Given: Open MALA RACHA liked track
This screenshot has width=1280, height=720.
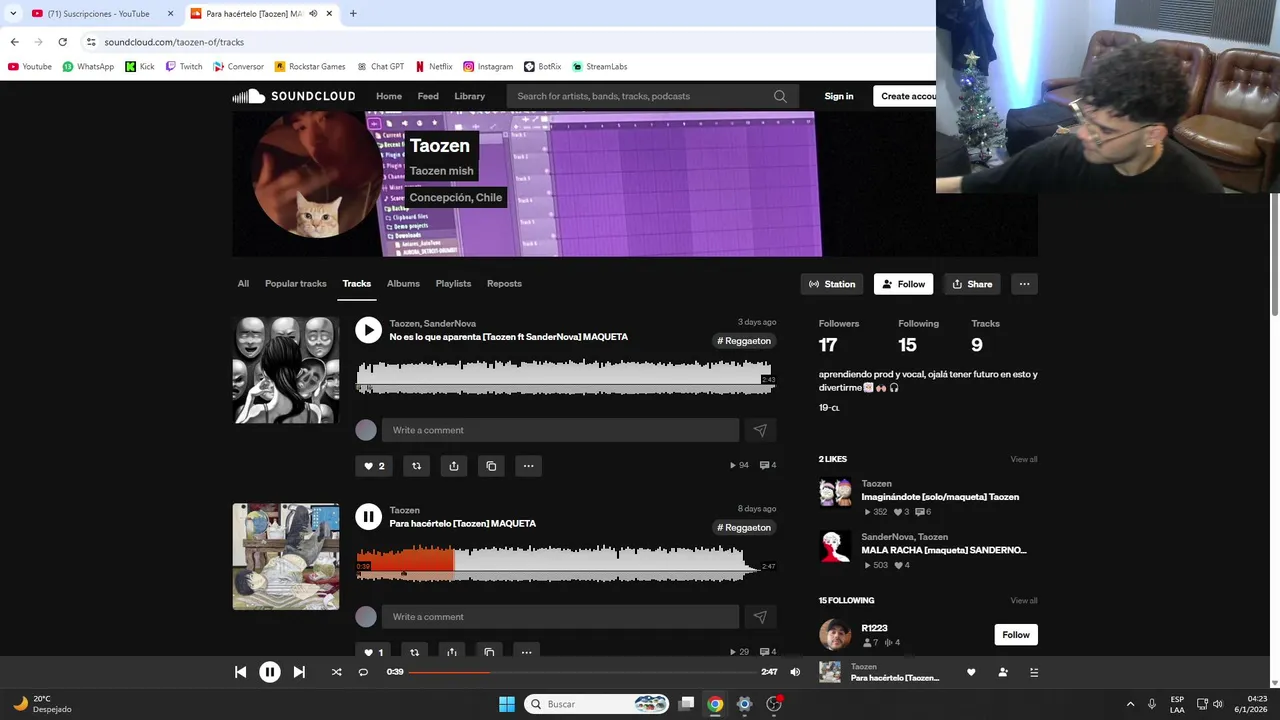Looking at the screenshot, I should [944, 550].
